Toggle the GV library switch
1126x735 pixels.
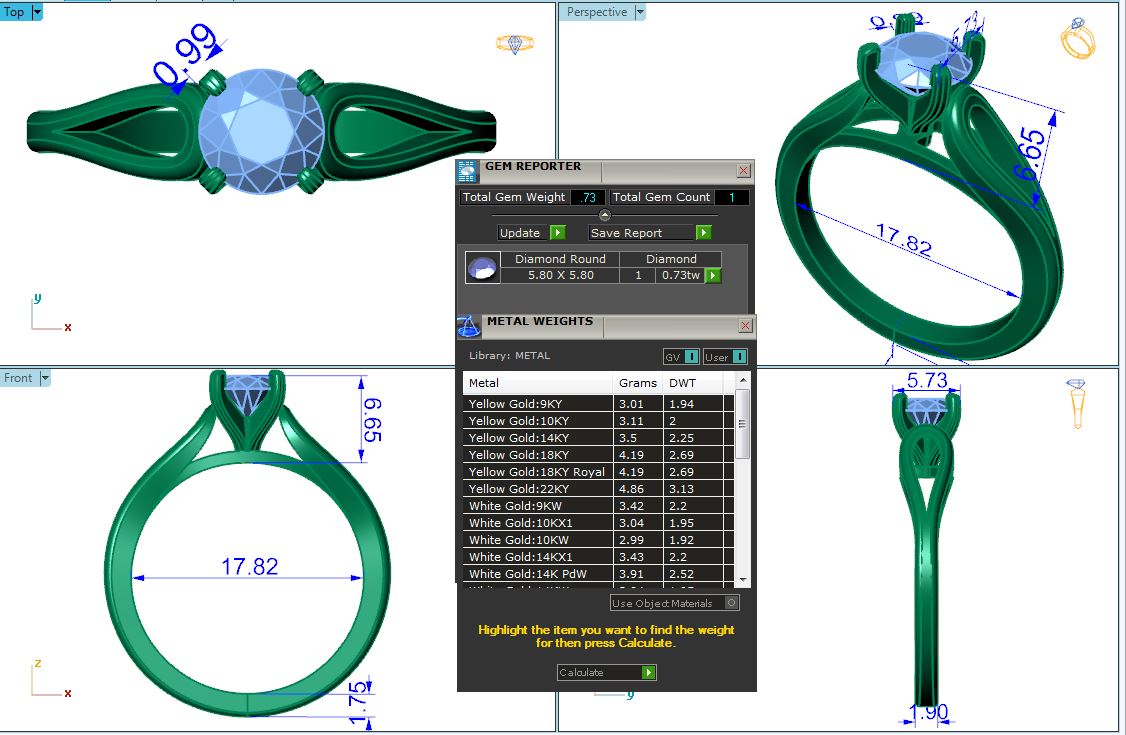pos(691,357)
